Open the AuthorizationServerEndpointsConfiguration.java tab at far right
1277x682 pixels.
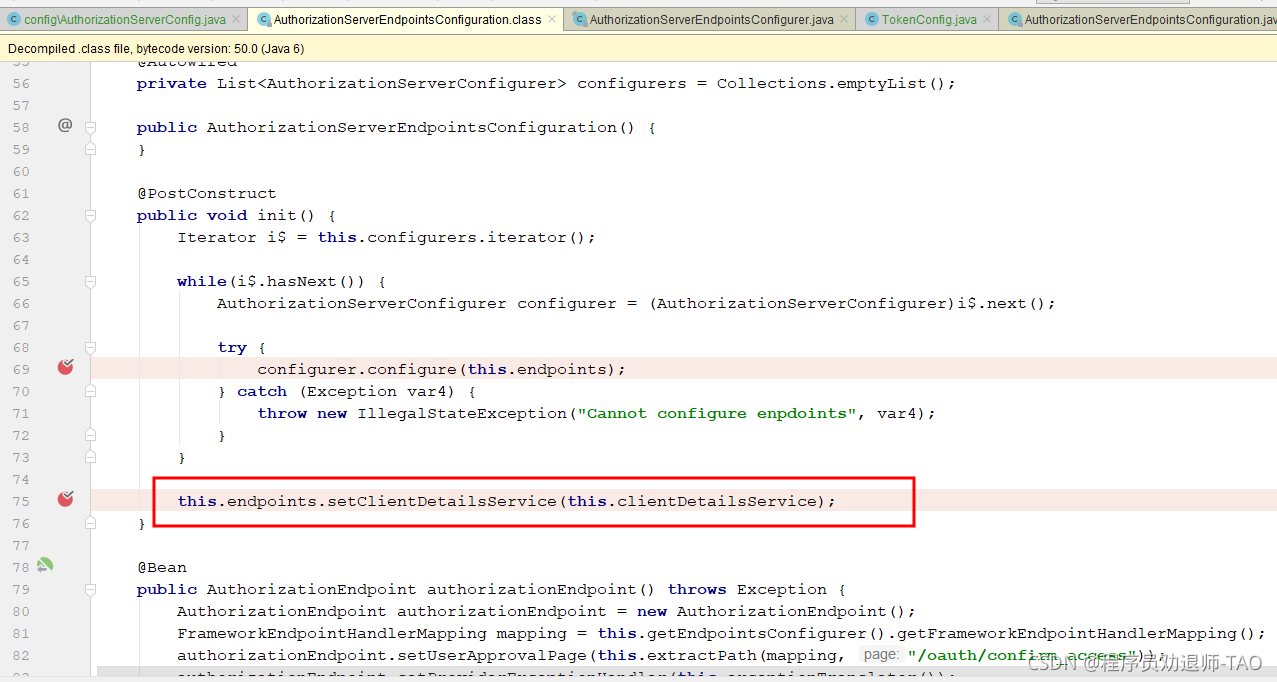pyautogui.click(x=1139, y=19)
